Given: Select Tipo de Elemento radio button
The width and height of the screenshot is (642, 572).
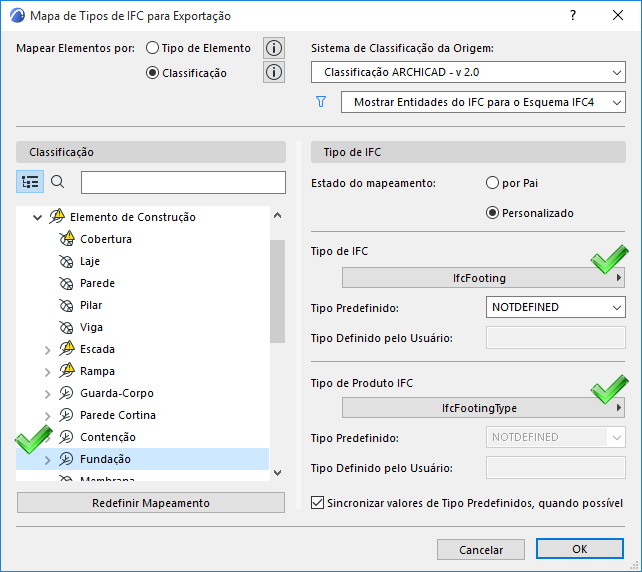Looking at the screenshot, I should [x=153, y=48].
